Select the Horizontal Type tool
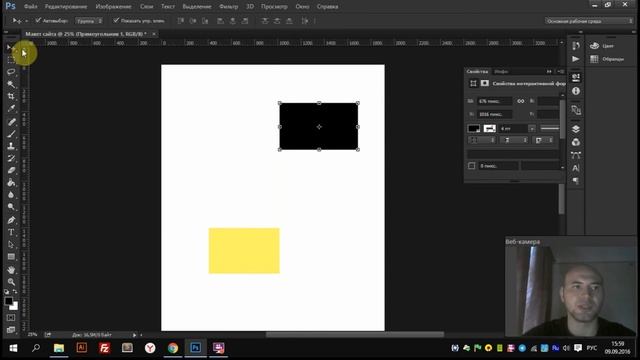 [11, 233]
